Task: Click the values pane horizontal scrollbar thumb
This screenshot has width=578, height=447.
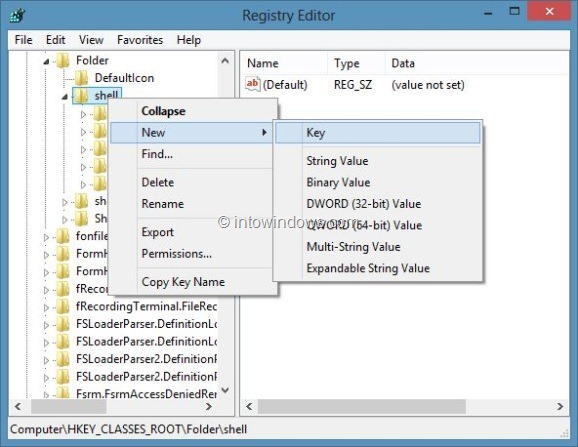Action: tap(362, 406)
